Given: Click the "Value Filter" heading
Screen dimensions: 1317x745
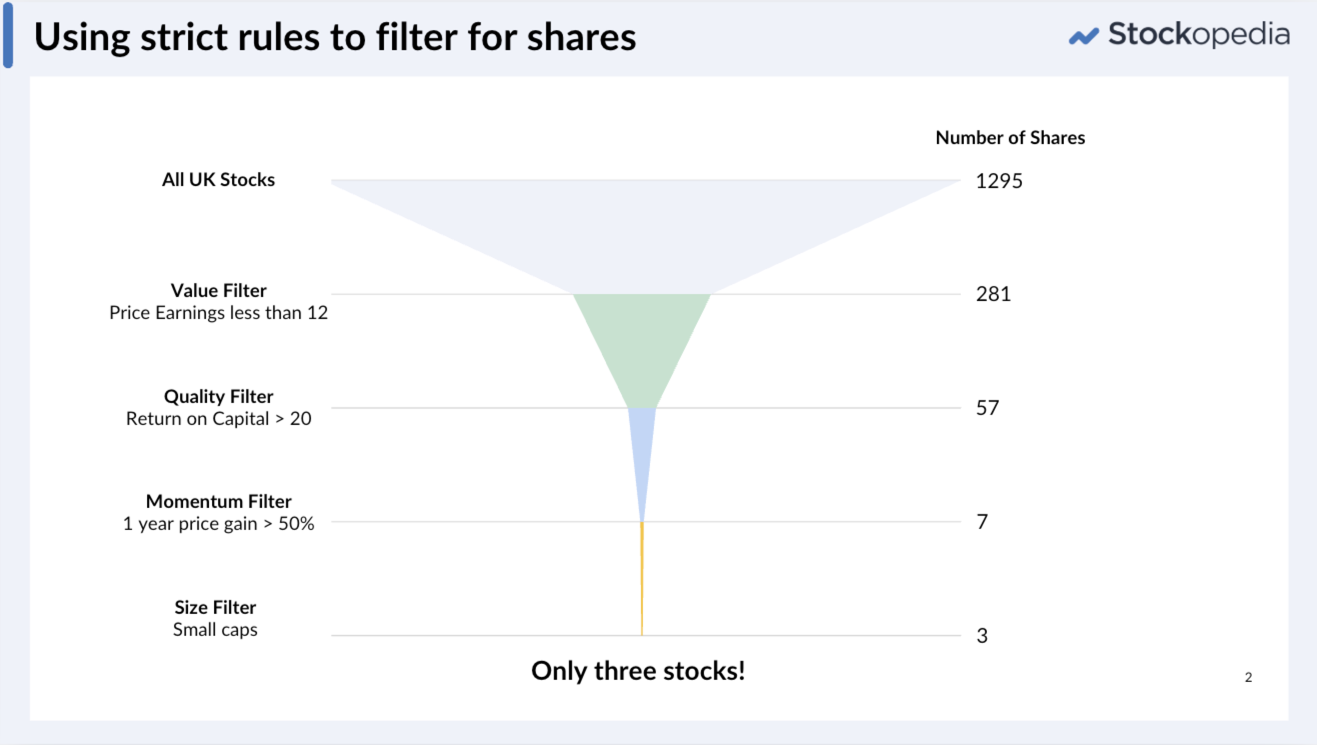Looking at the screenshot, I should click(x=218, y=291).
